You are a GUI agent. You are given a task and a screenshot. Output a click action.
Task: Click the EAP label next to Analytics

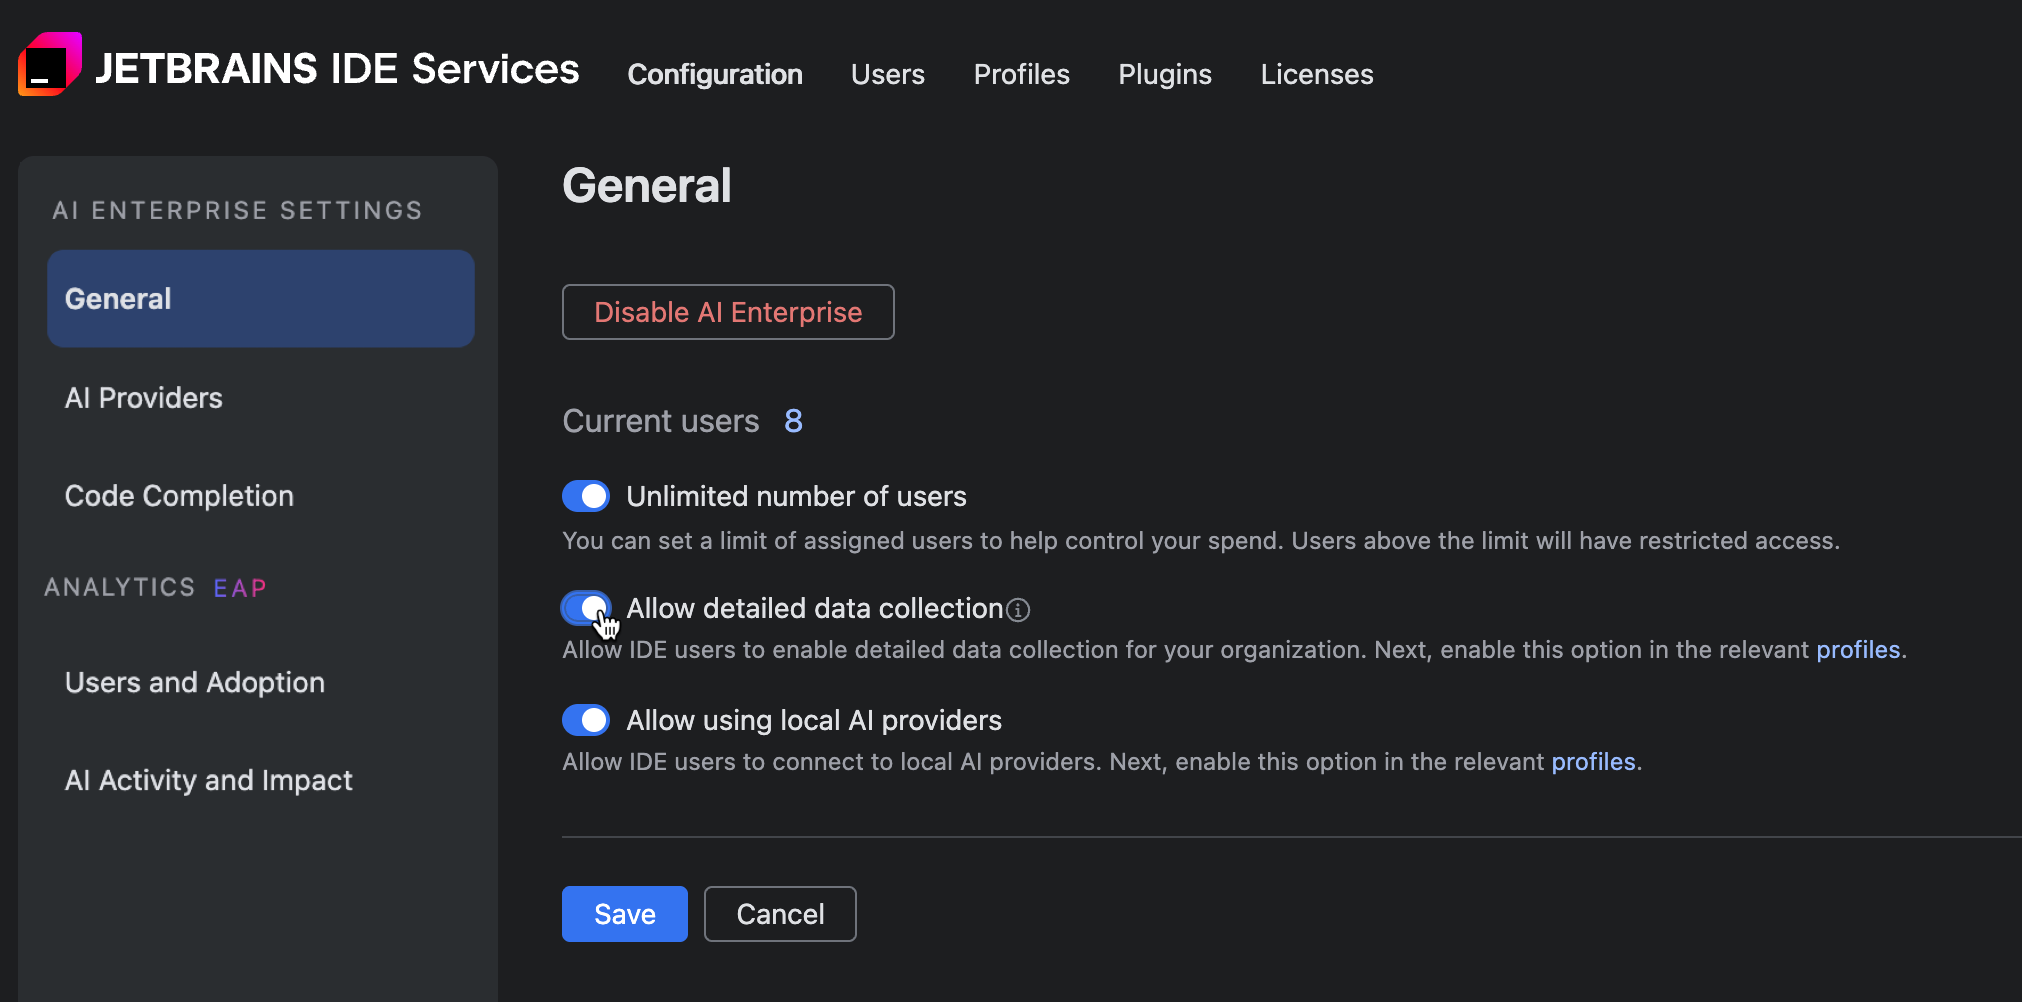pyautogui.click(x=239, y=588)
